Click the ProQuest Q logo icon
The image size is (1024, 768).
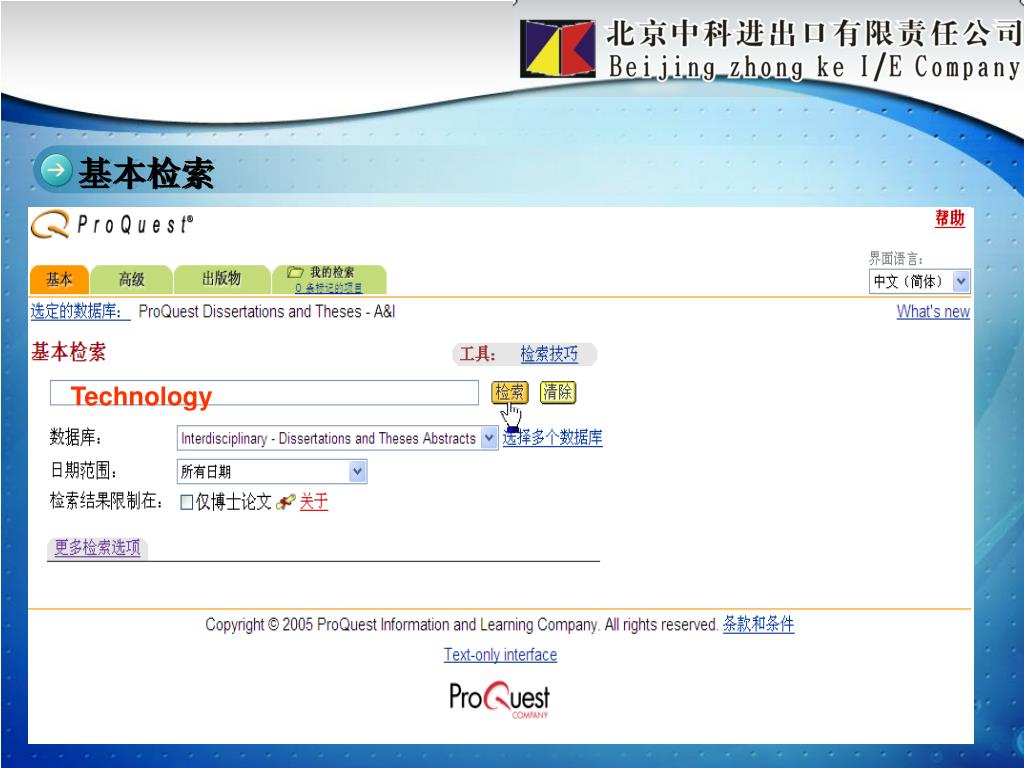(x=50, y=224)
